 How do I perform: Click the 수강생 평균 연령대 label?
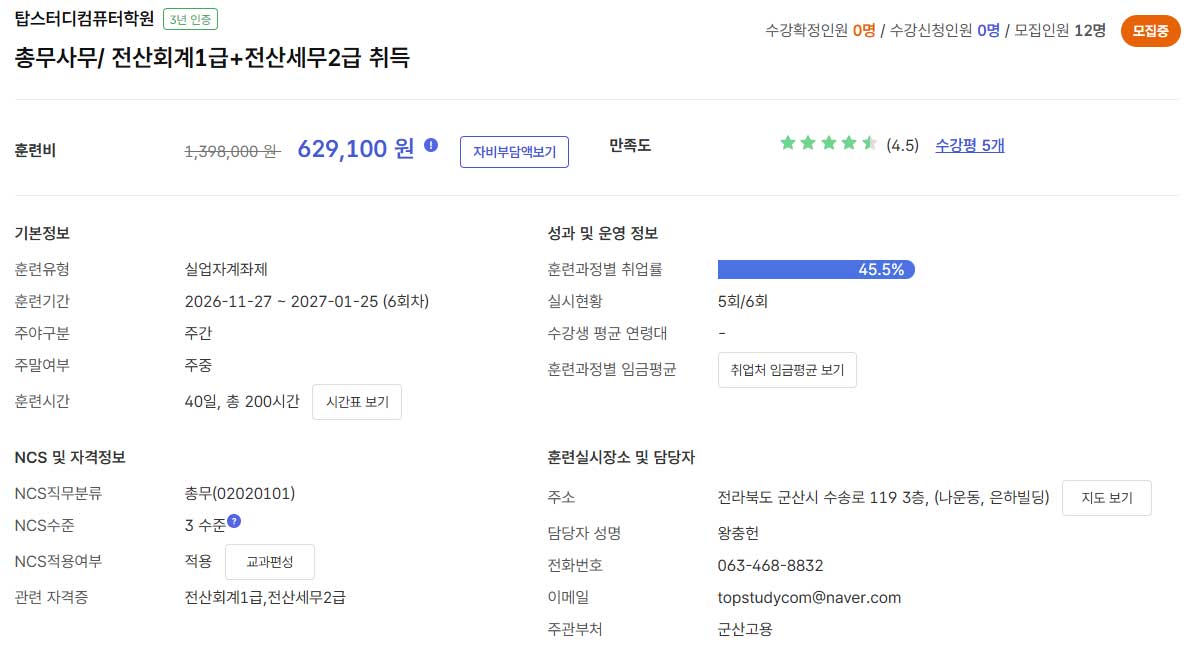pyautogui.click(x=607, y=333)
